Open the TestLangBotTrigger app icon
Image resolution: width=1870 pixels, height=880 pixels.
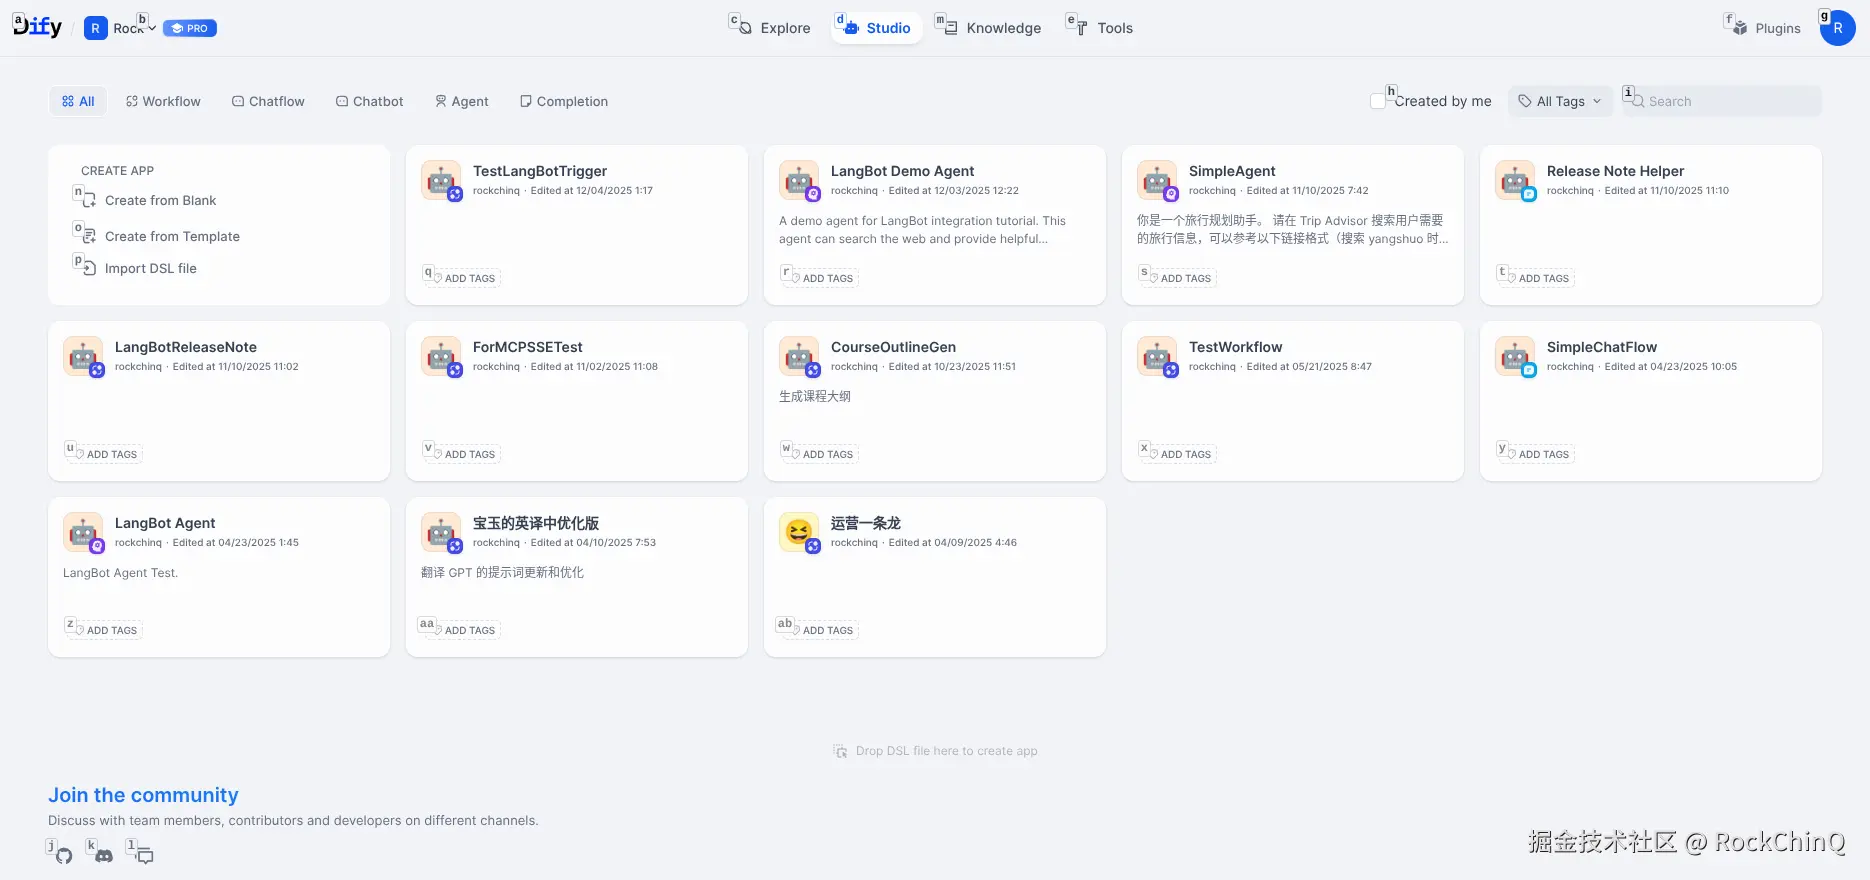pyautogui.click(x=441, y=181)
